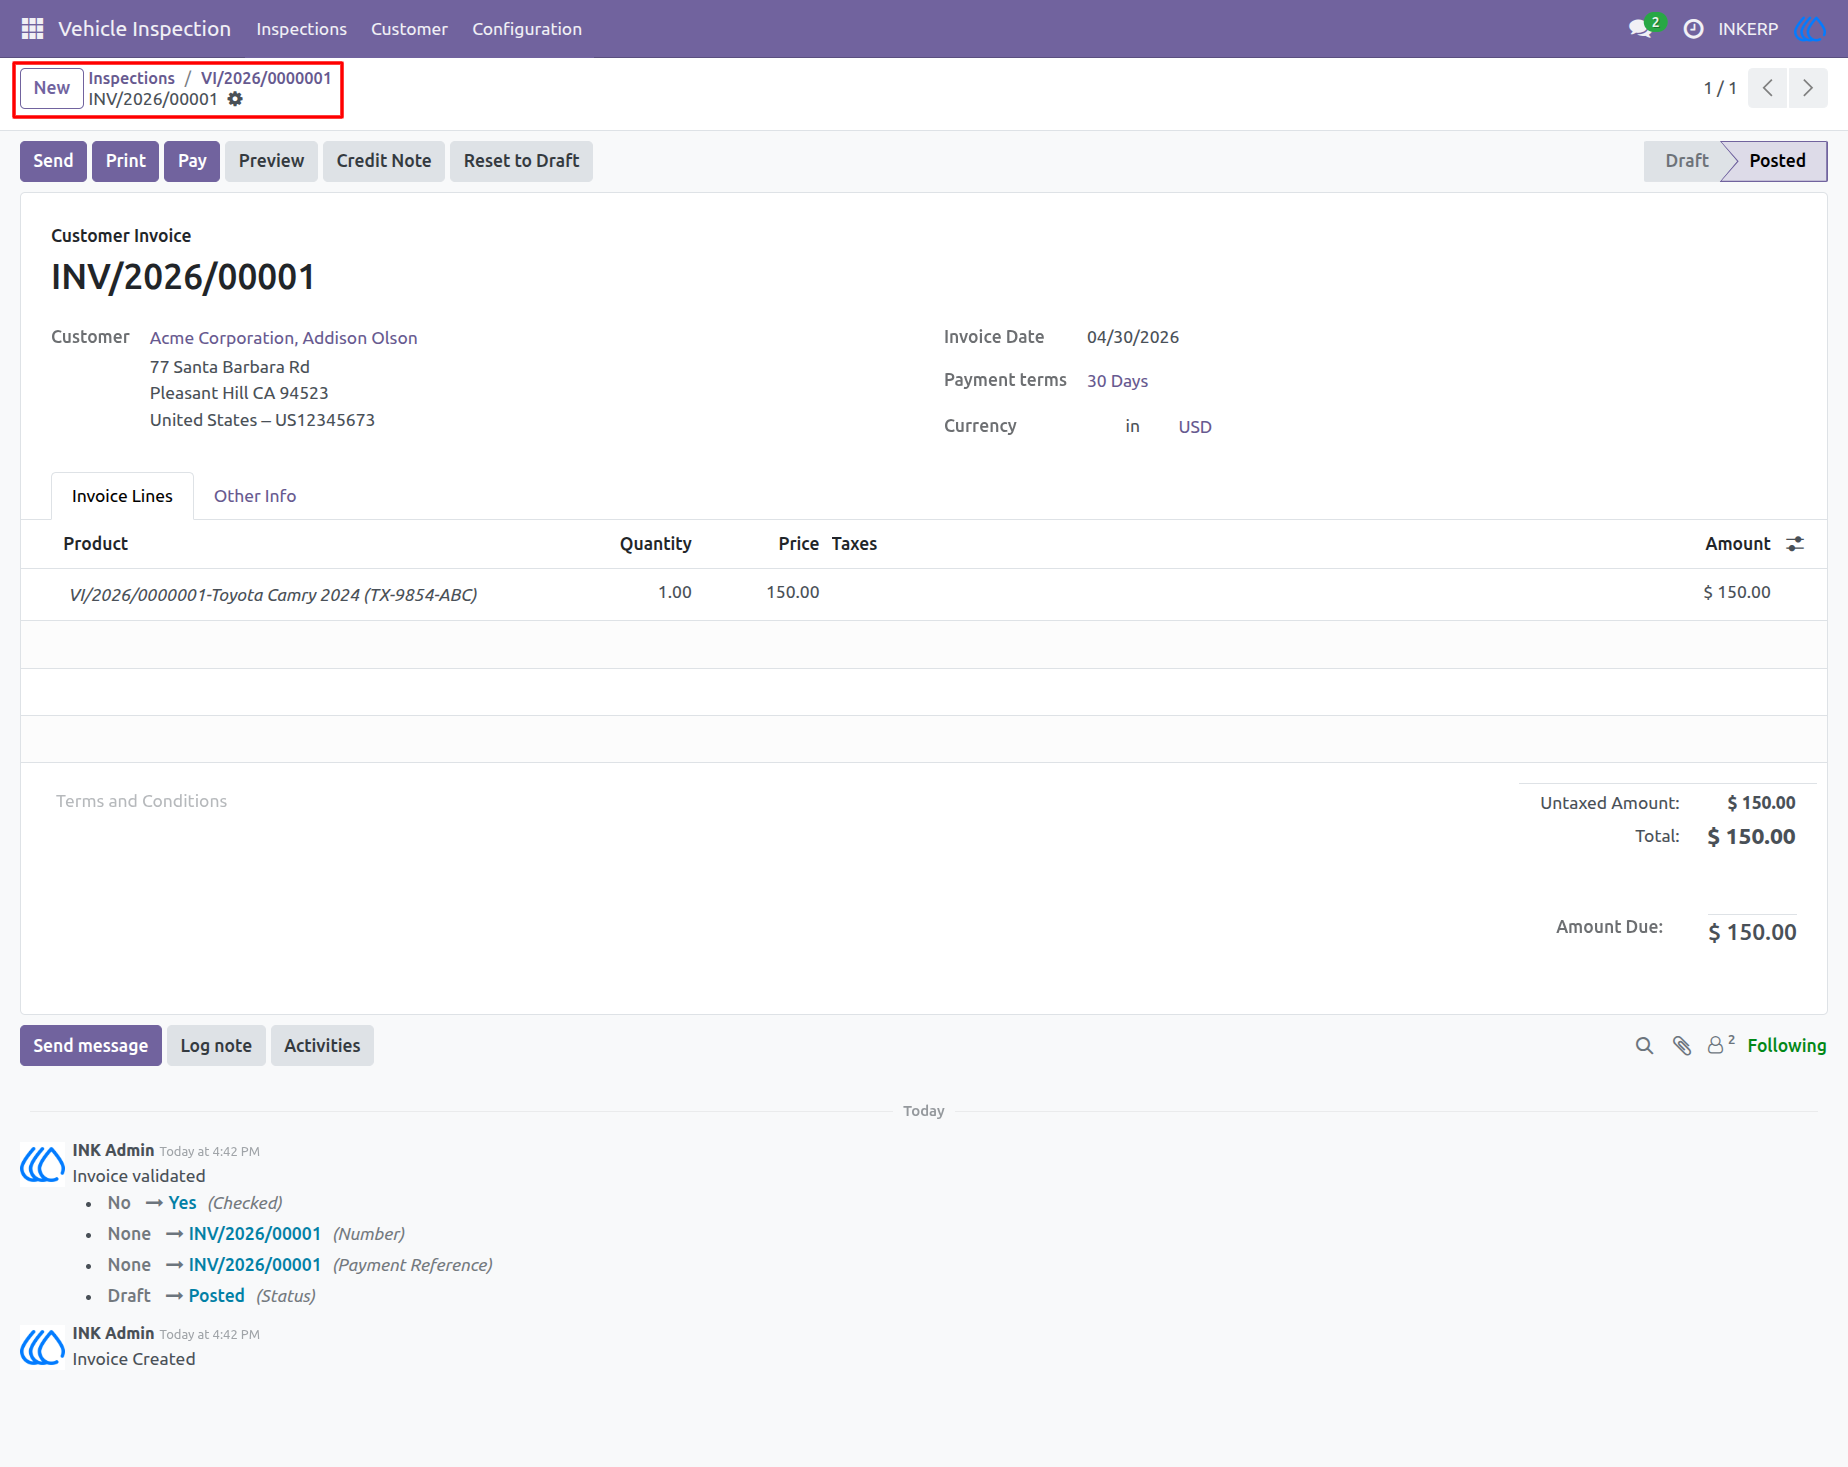Screen dimensions: 1848x1467
Task: Open the conversations chat icon
Action: [1640, 29]
